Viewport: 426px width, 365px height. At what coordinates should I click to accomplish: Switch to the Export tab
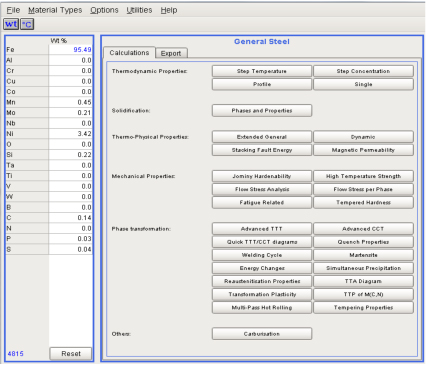171,53
